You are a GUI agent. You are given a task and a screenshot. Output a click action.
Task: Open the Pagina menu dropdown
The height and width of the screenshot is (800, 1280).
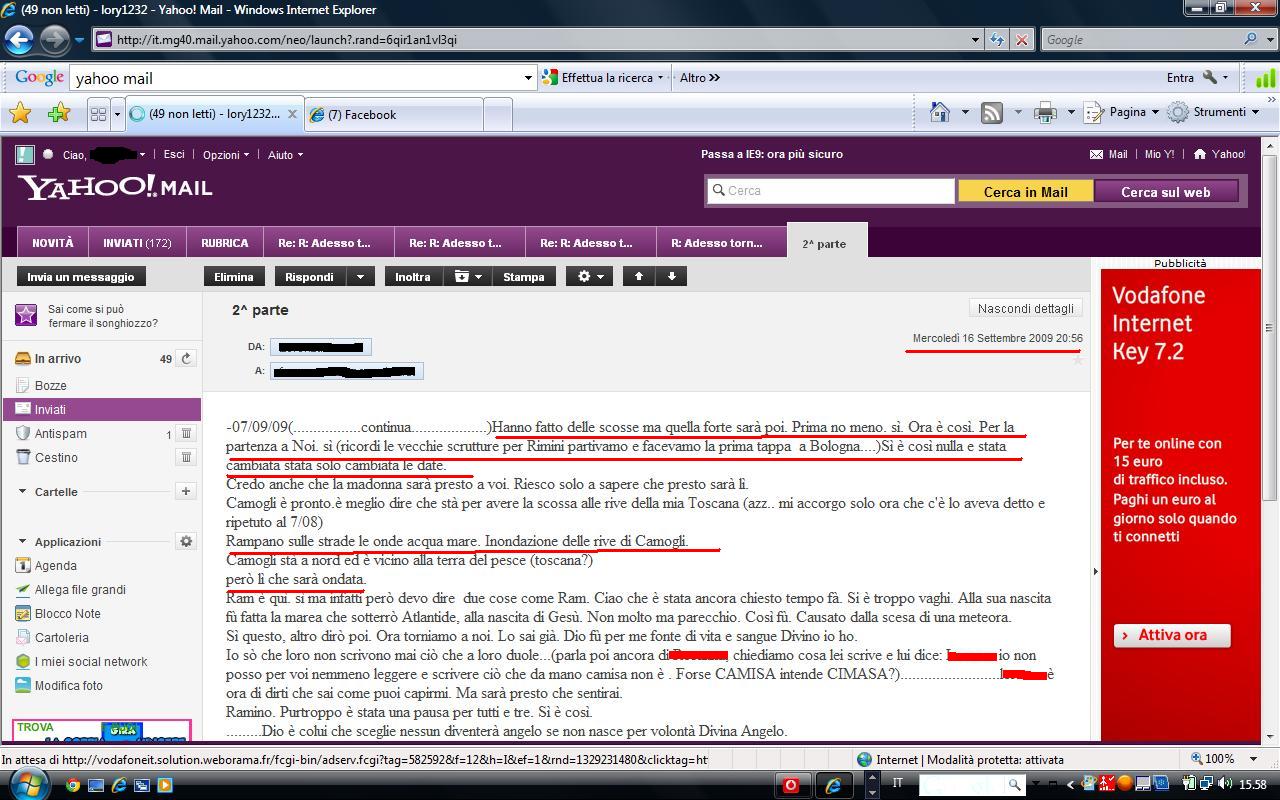[x=1122, y=112]
